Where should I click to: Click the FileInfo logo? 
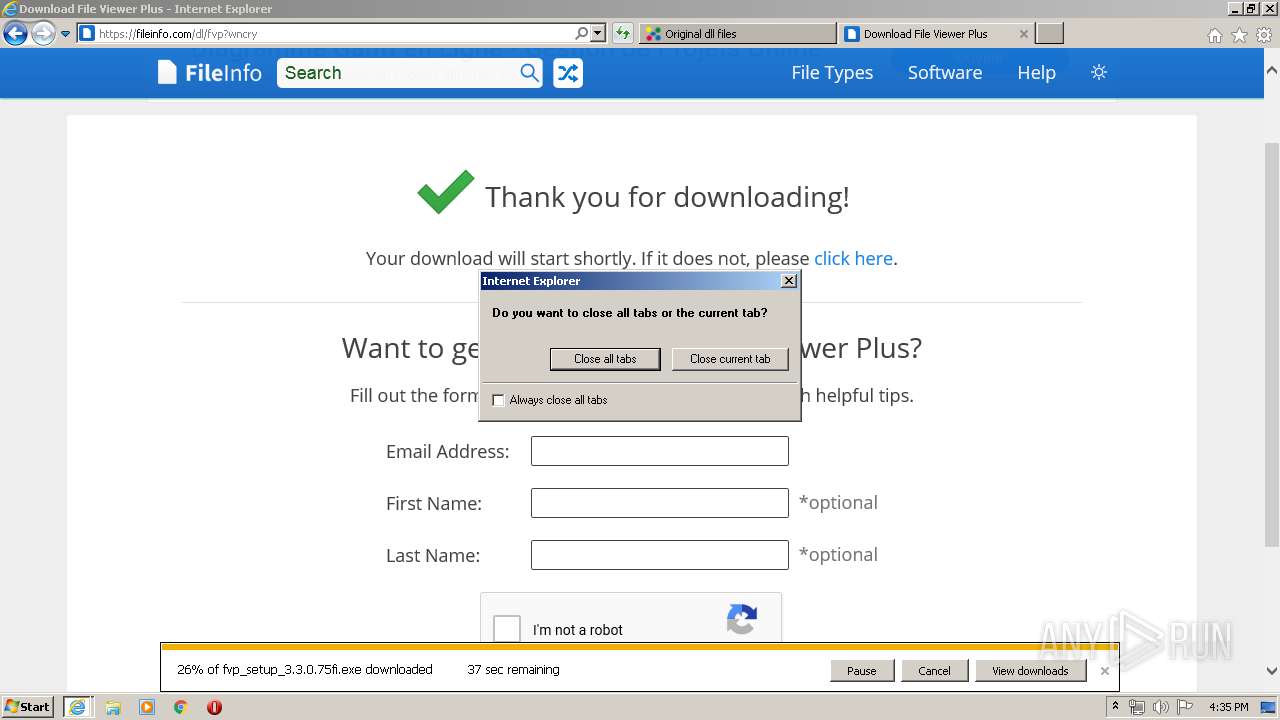[209, 73]
